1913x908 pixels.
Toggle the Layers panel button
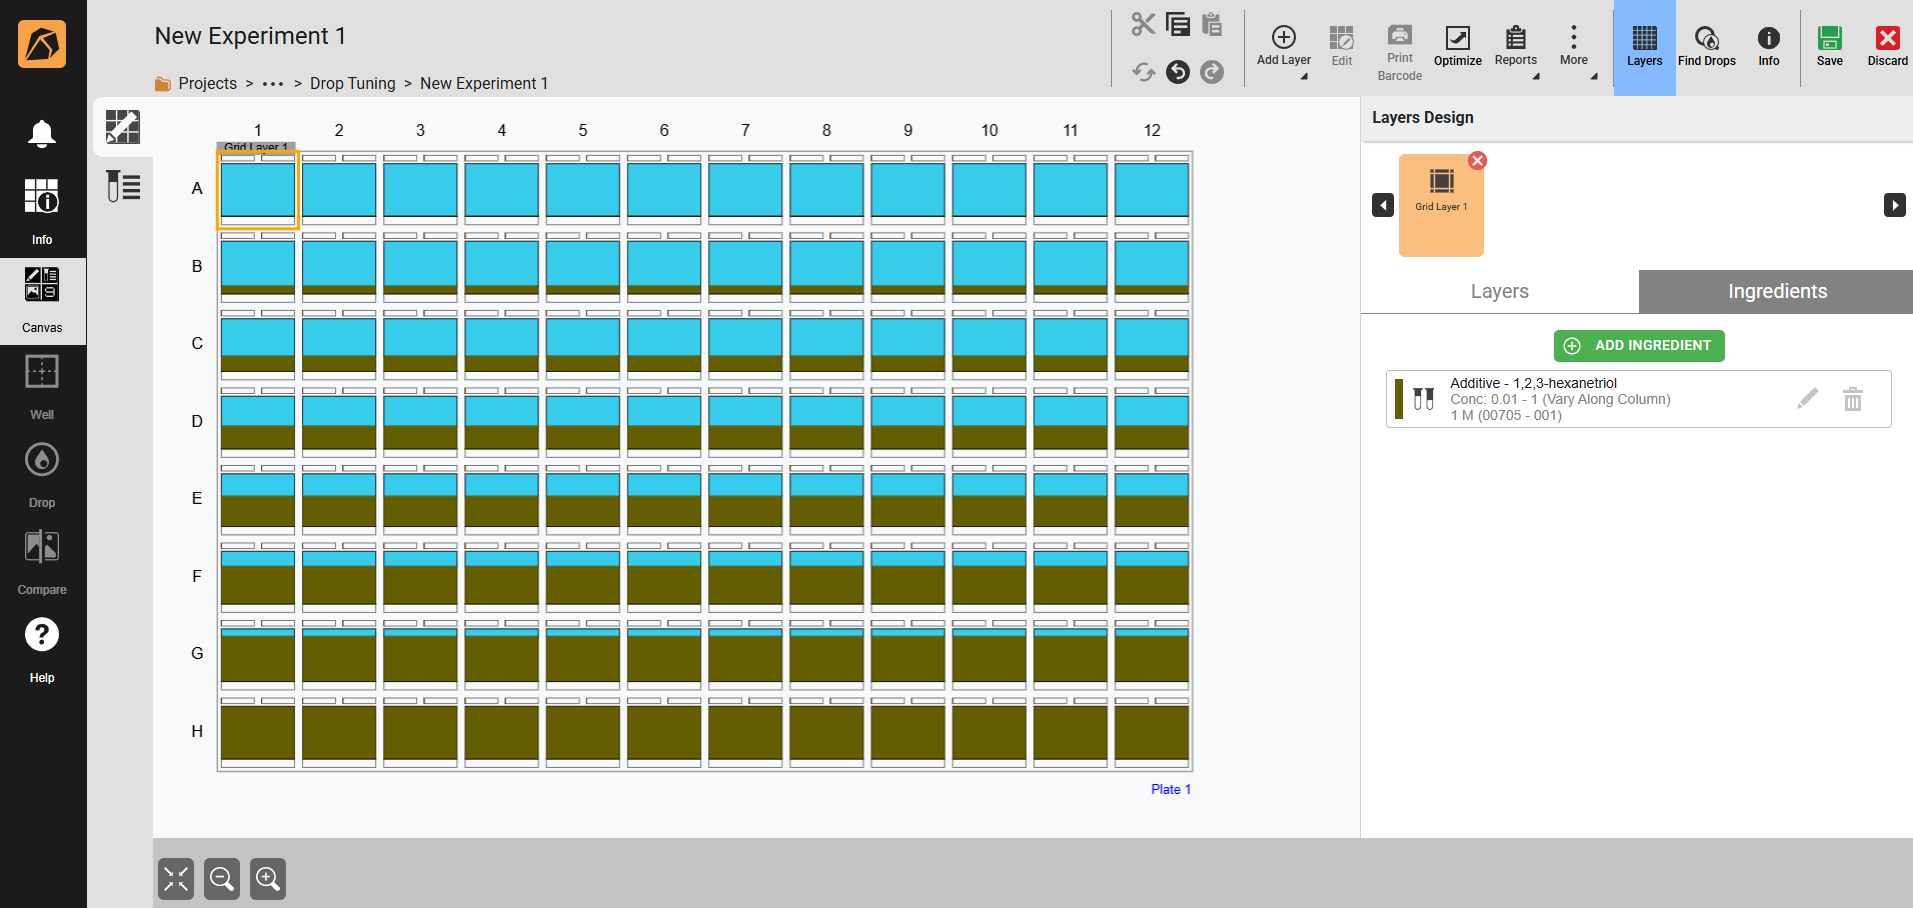(1644, 47)
